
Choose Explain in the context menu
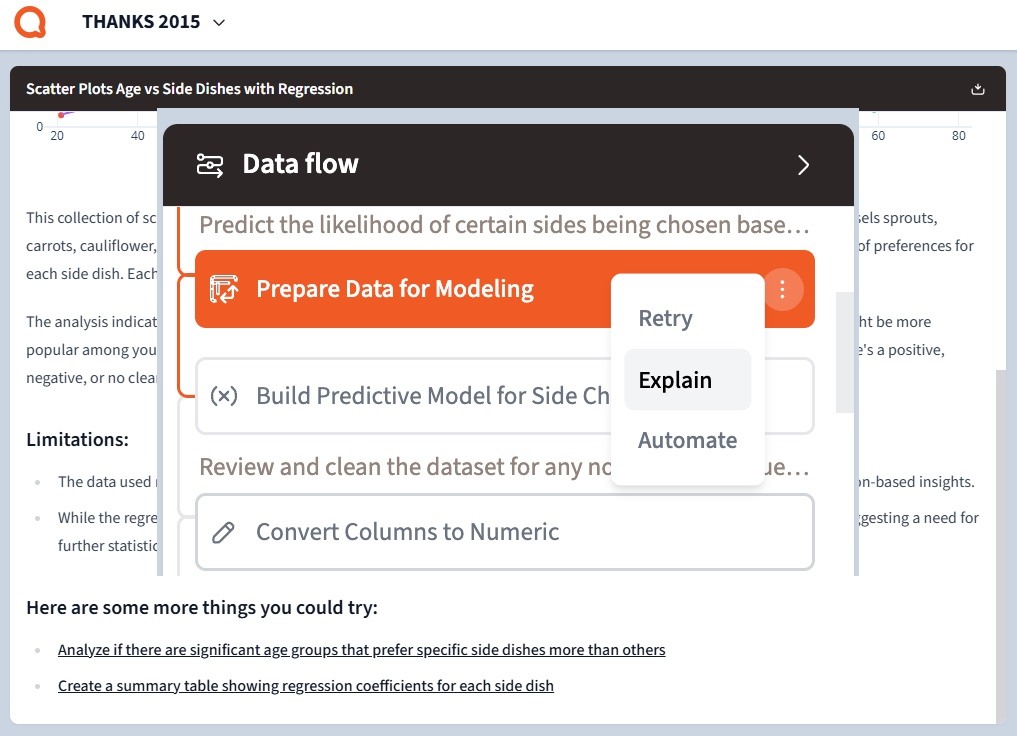coord(675,380)
